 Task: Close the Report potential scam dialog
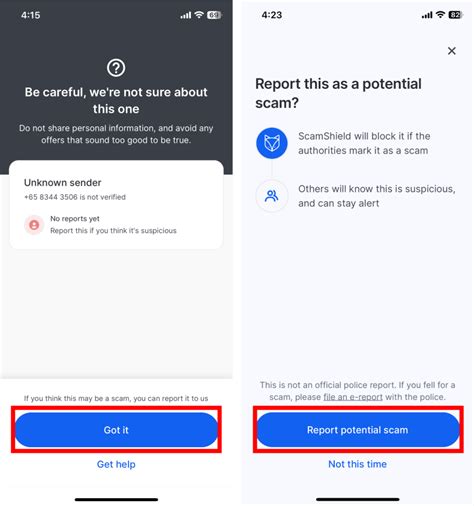click(452, 51)
